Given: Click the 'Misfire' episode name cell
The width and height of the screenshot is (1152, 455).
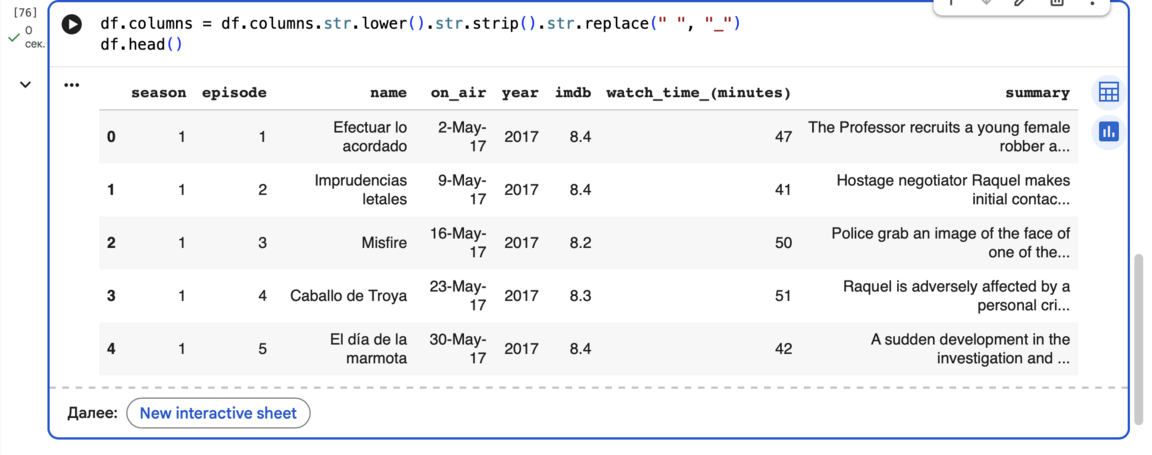Looking at the screenshot, I should (384, 243).
